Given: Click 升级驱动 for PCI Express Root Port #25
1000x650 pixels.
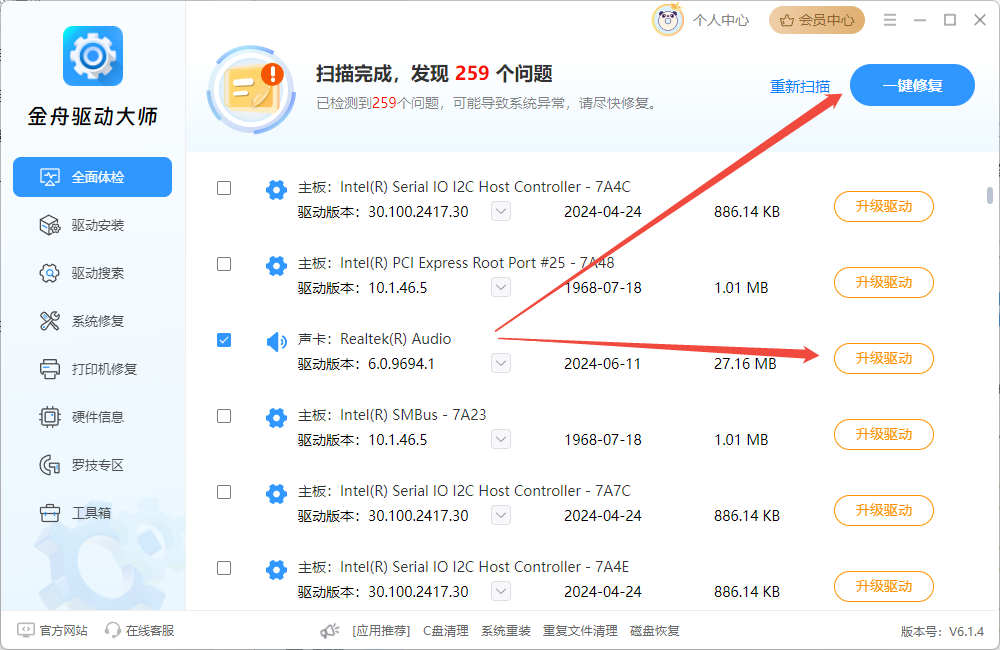Looking at the screenshot, I should pyautogui.click(x=884, y=283).
